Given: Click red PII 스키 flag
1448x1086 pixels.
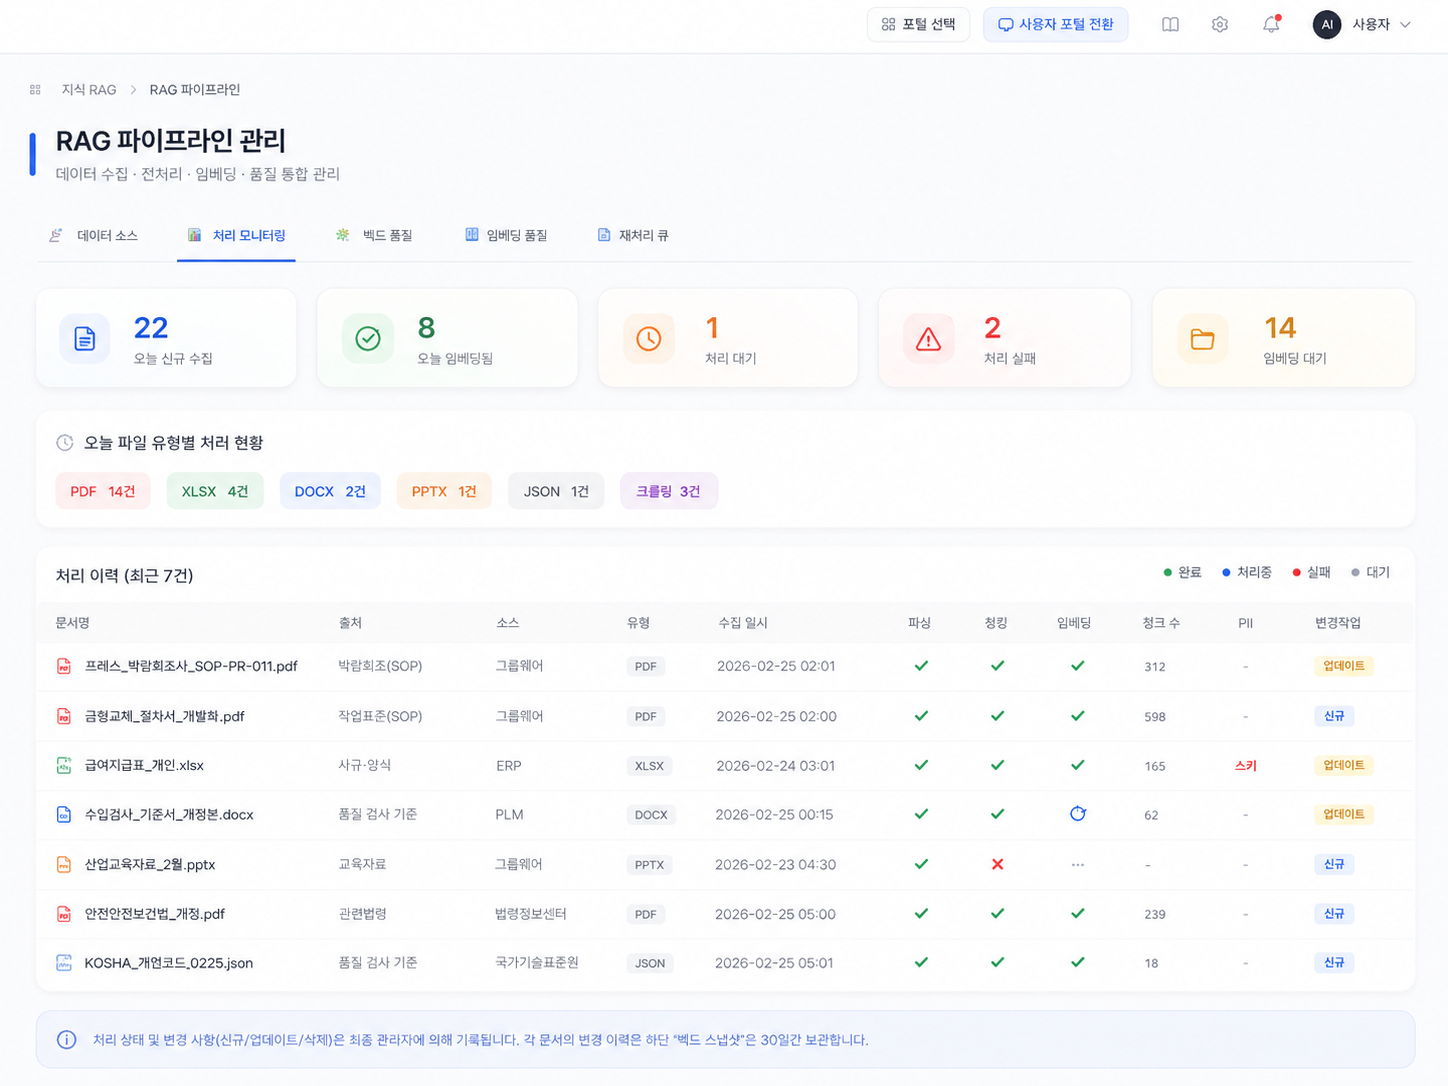Looking at the screenshot, I should click(x=1245, y=766).
